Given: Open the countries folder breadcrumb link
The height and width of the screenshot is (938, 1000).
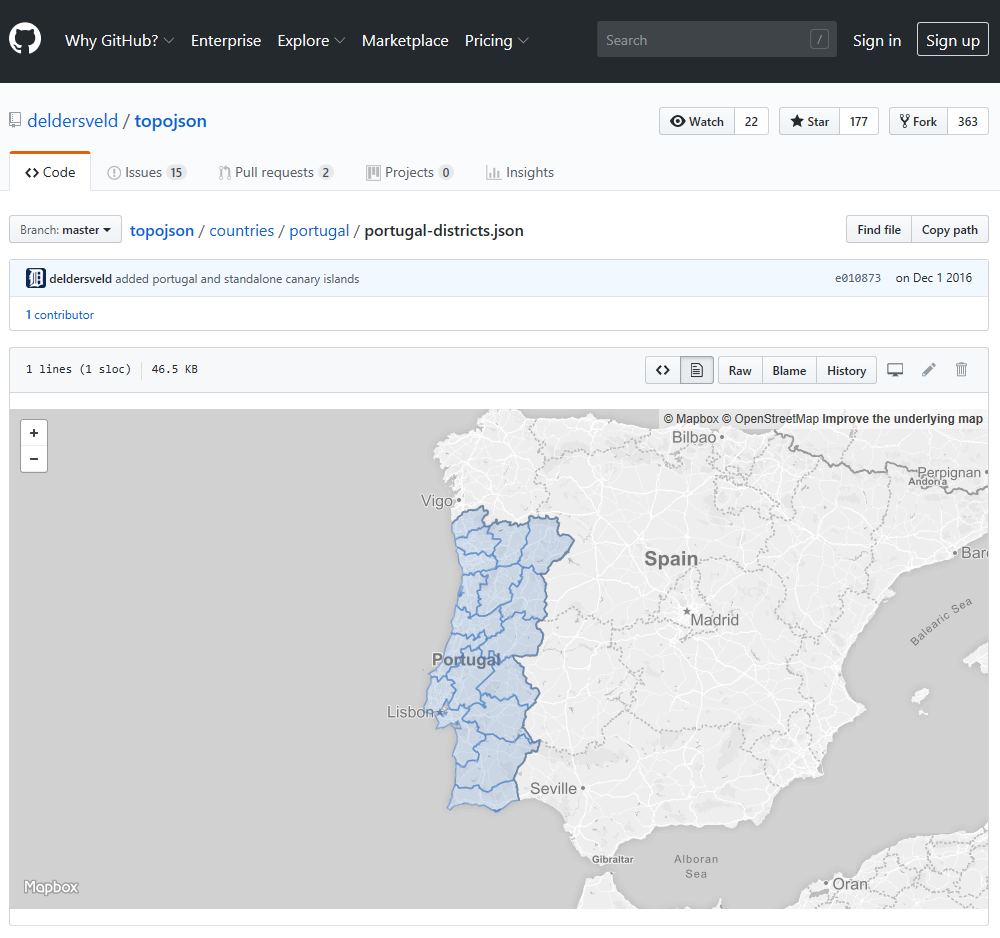Looking at the screenshot, I should (x=241, y=229).
